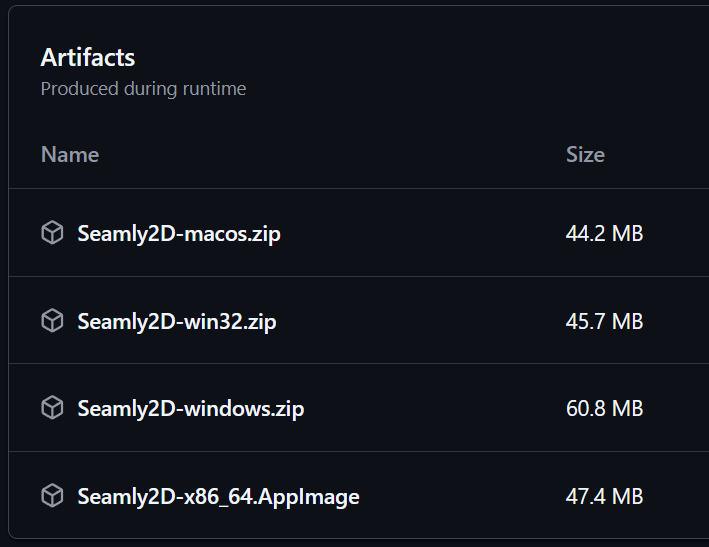Click the divider between macos and win32 rows
The width and height of the screenshot is (709, 547).
(360, 276)
